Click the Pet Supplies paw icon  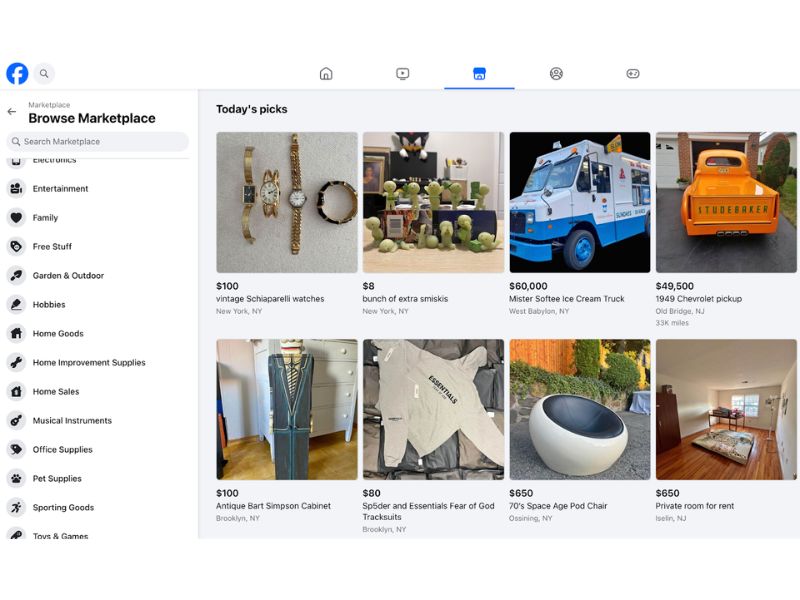pos(16,479)
